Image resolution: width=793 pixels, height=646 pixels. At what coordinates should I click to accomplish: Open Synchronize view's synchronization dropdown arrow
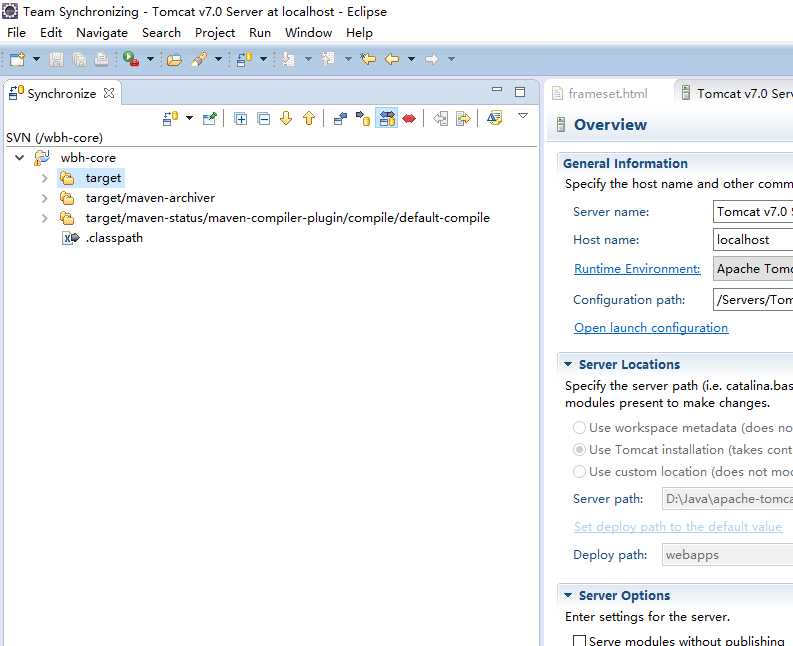click(189, 118)
